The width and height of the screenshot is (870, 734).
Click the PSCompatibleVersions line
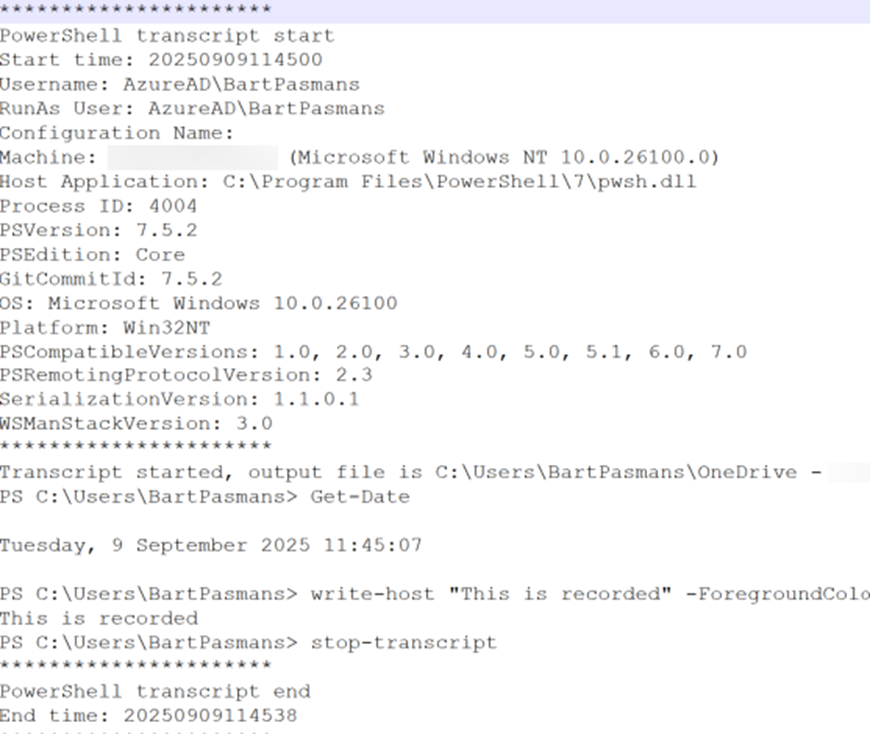373,352
